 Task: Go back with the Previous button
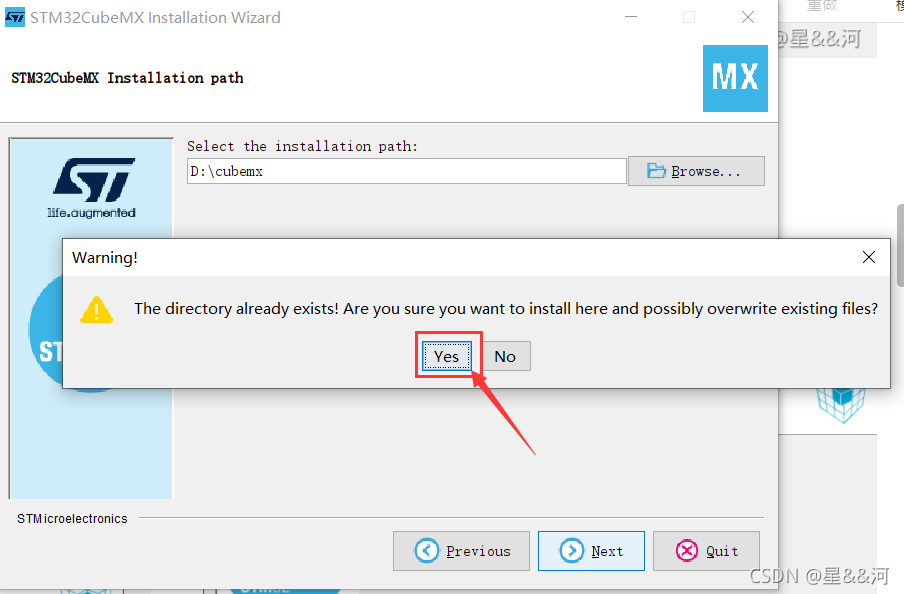[461, 551]
